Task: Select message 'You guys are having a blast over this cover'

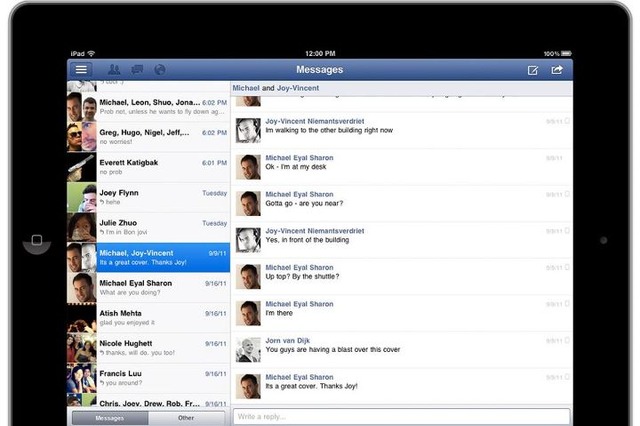Action: click(x=333, y=350)
